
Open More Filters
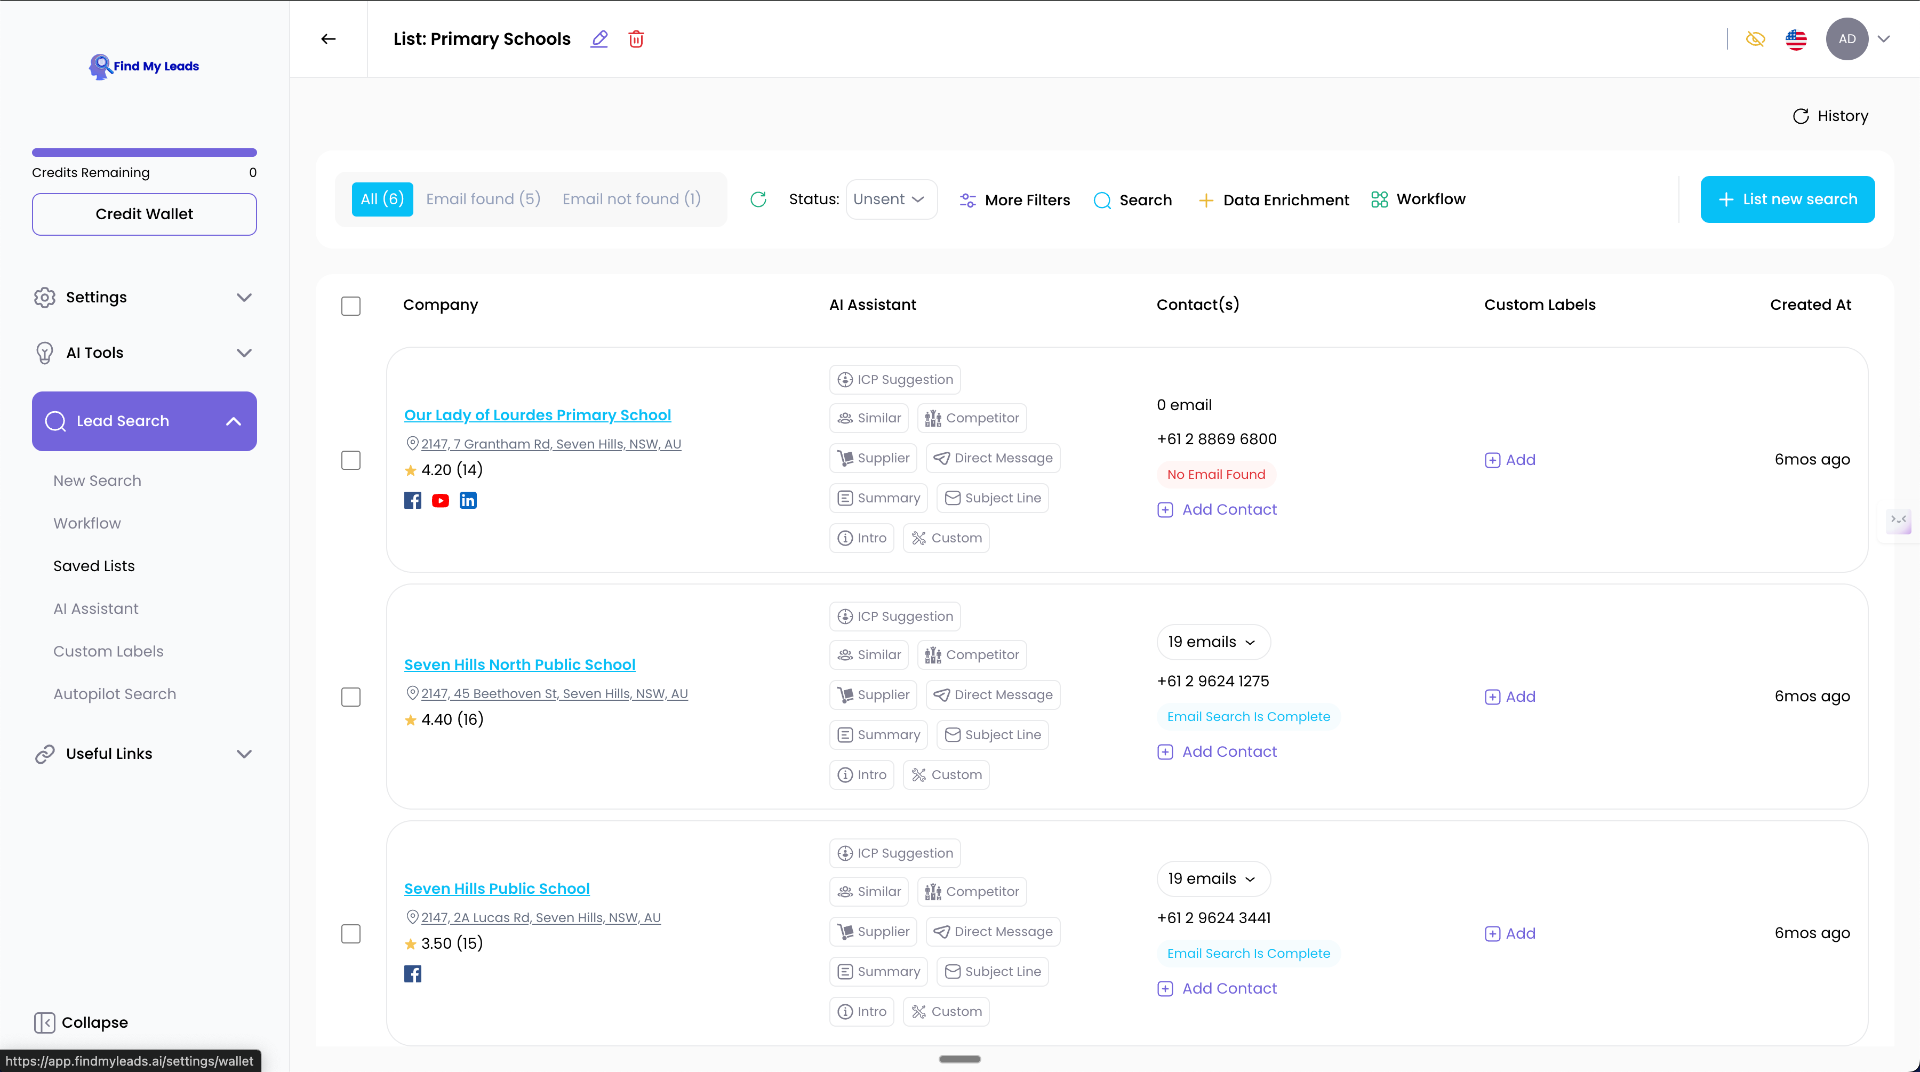pyautogui.click(x=1014, y=200)
